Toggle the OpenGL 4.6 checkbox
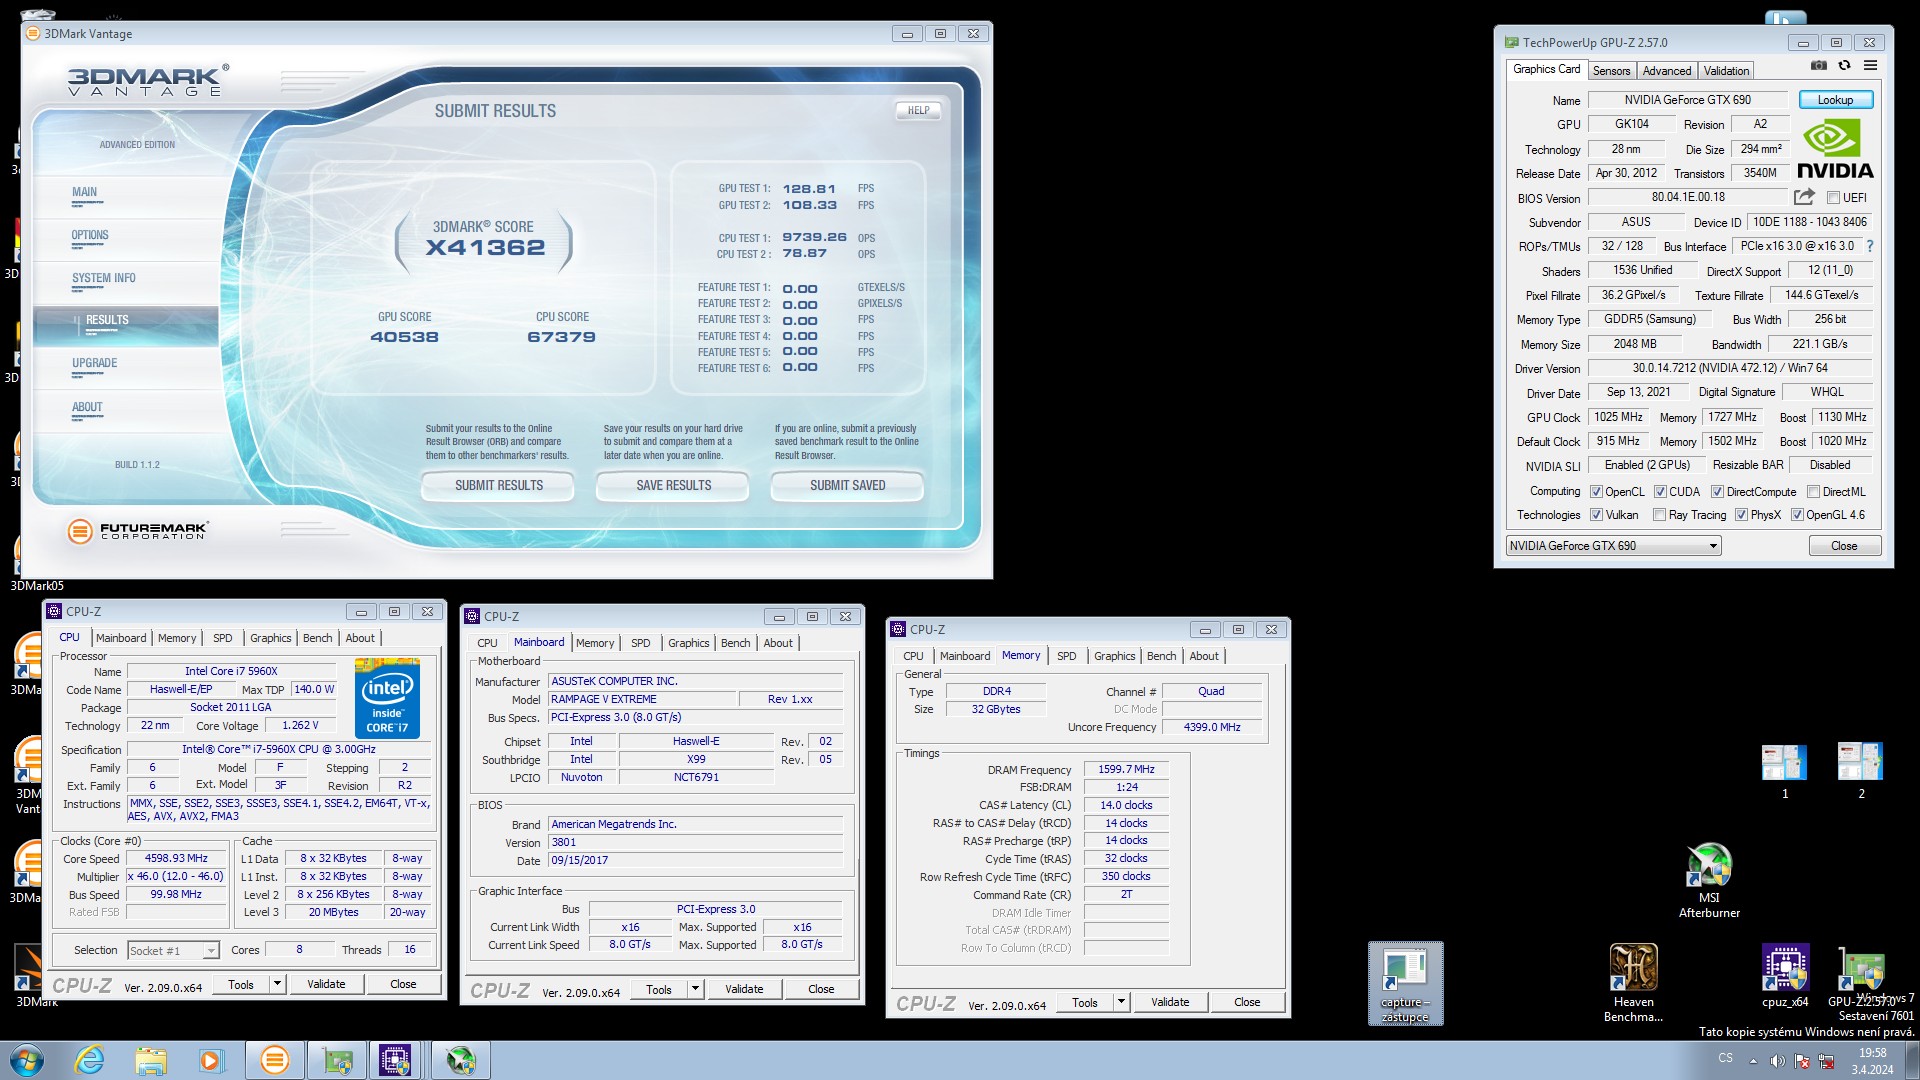This screenshot has height=1080, width=1920. coord(1797,515)
